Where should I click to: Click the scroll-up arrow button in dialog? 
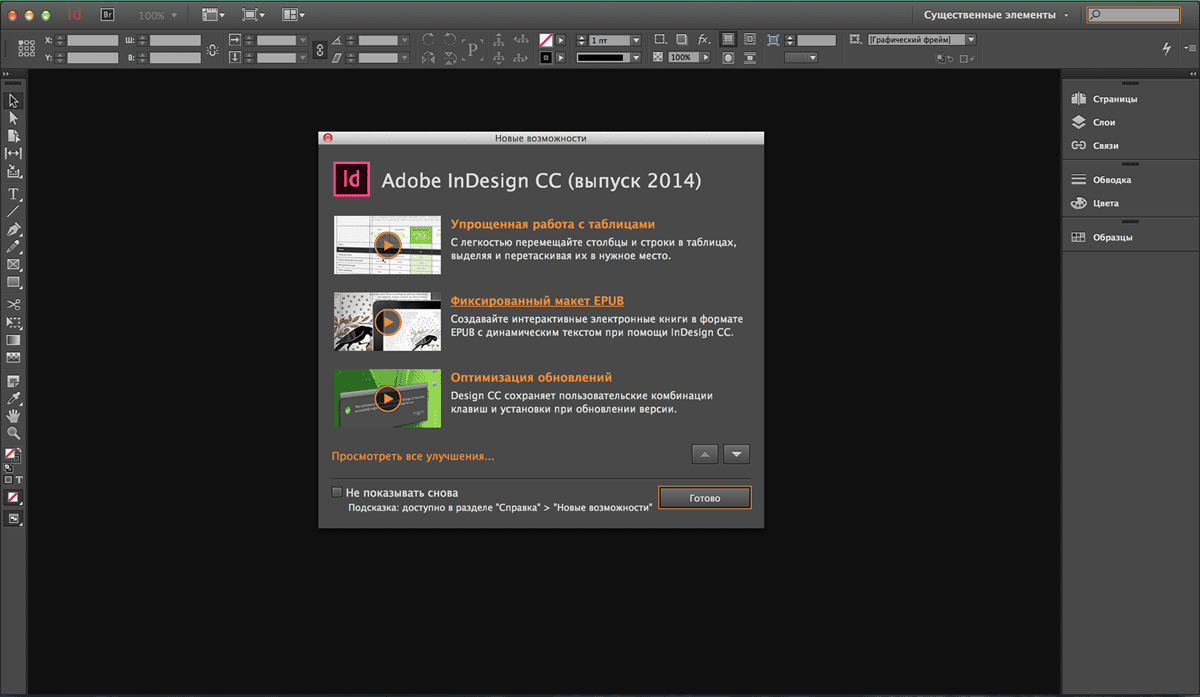coord(705,454)
